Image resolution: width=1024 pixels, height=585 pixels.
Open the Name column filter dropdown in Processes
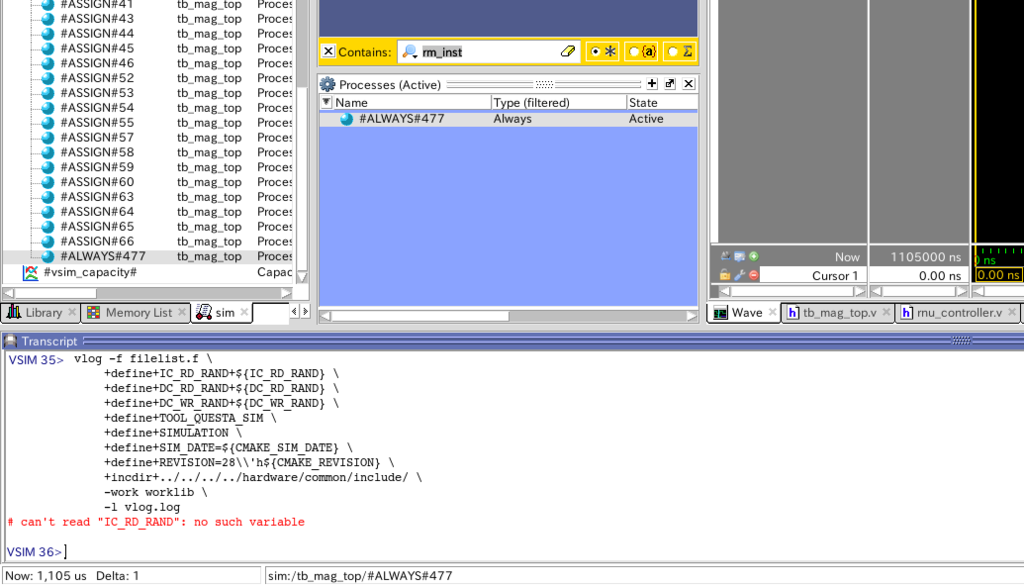tap(326, 102)
